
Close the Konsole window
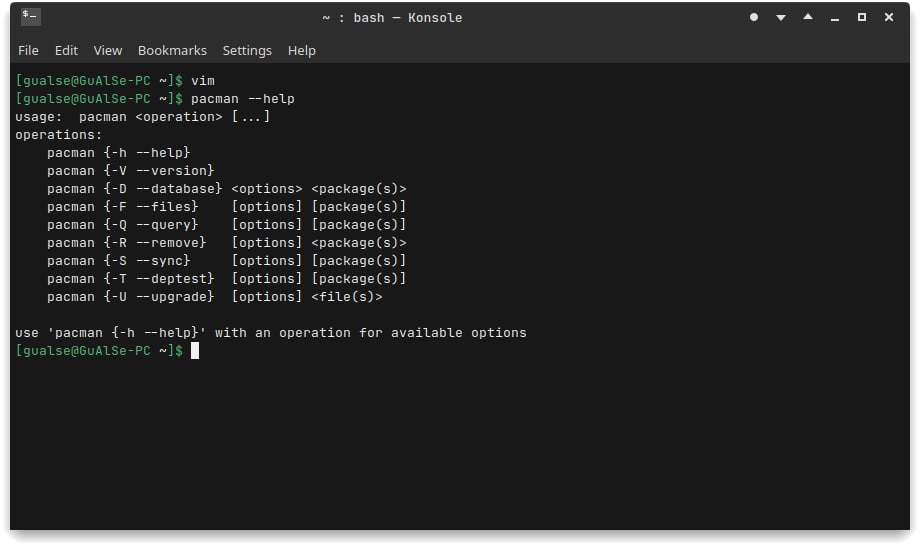(x=889, y=17)
